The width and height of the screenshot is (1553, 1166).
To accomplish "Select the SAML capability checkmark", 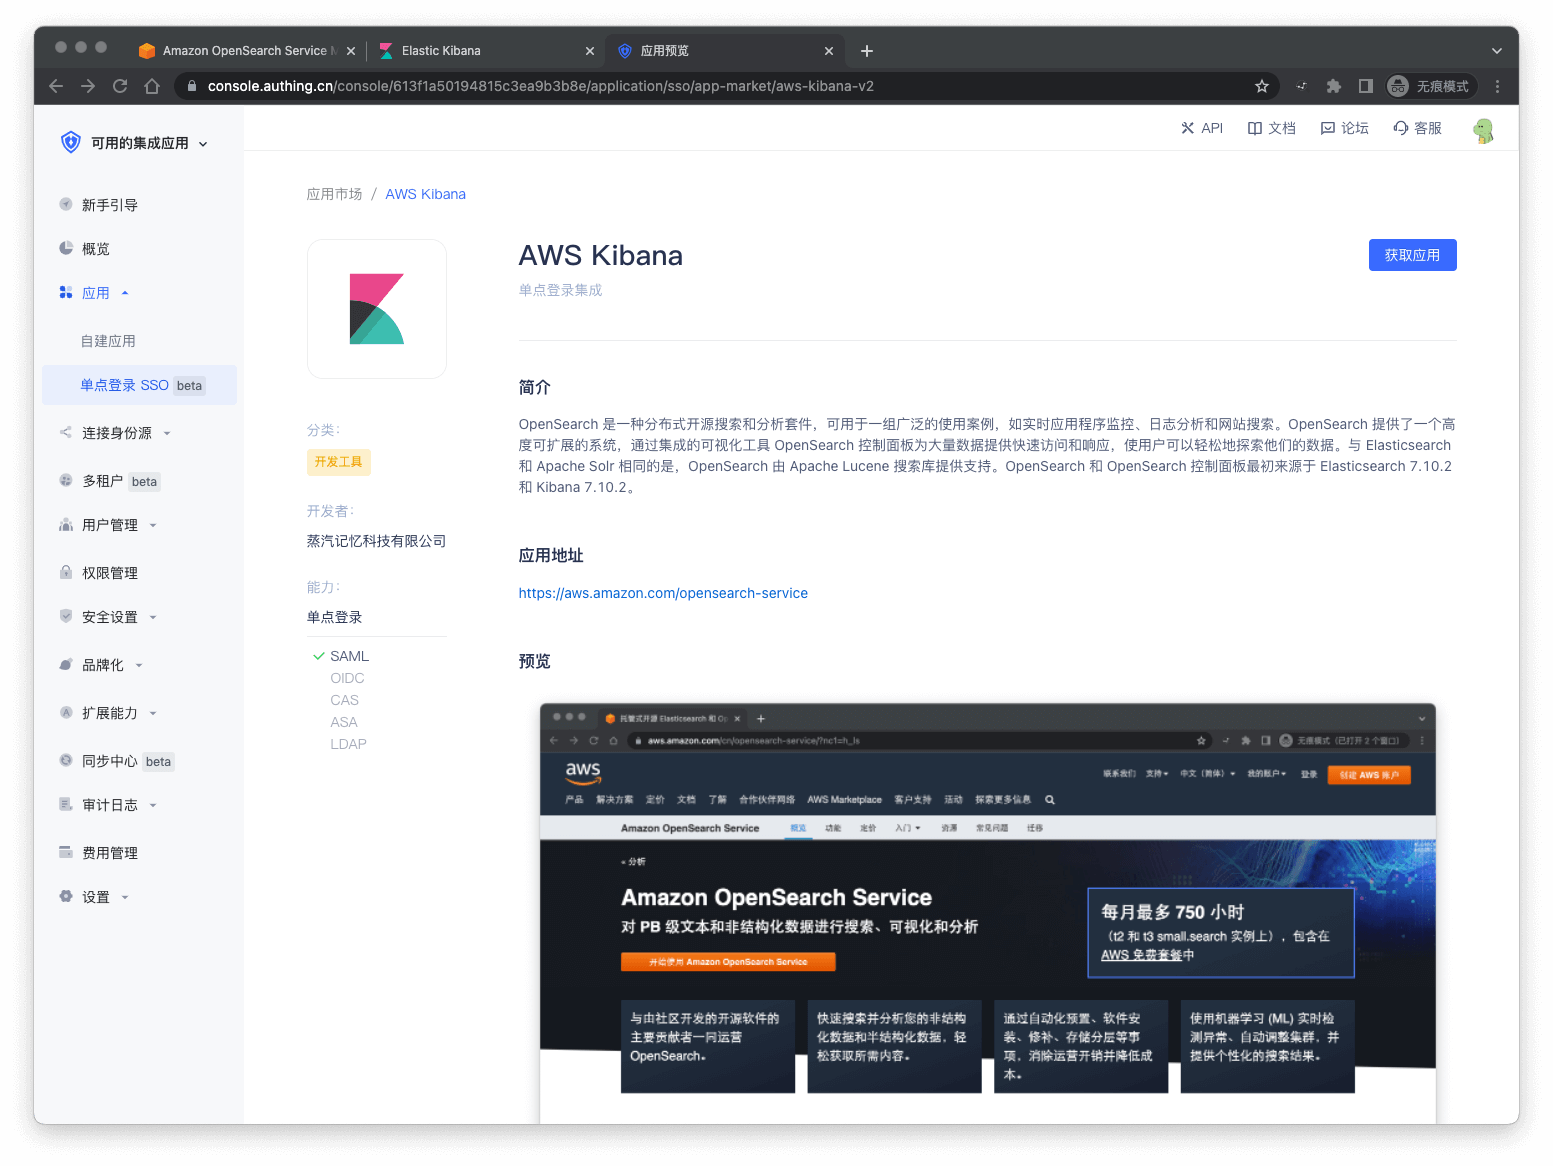I will pos(317,655).
